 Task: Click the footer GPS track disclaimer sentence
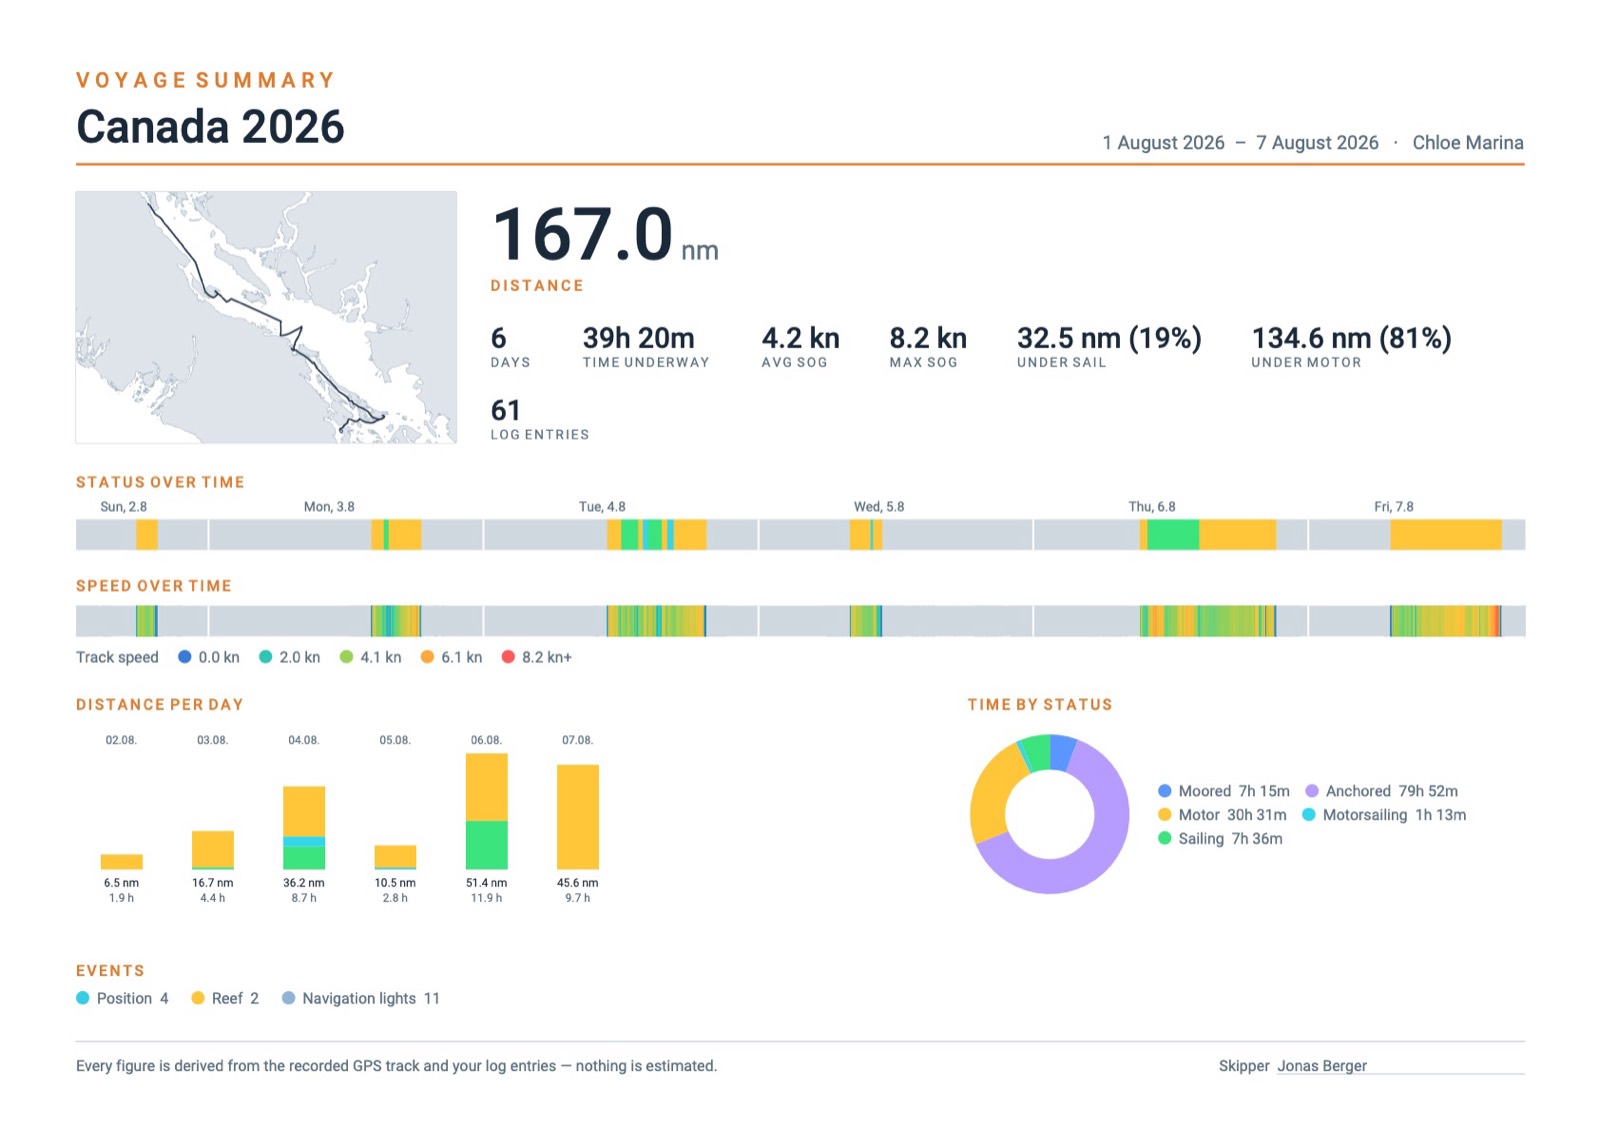tap(396, 1066)
